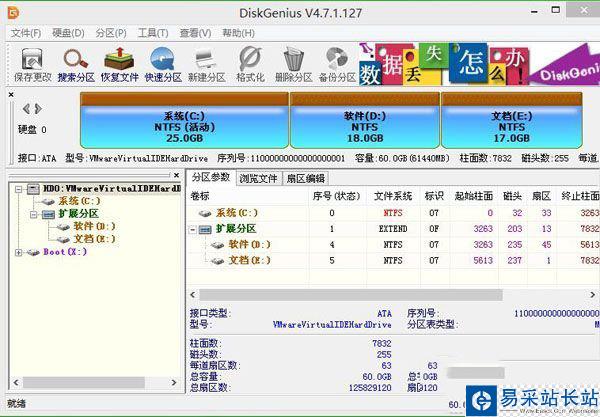Click the left tree scrollbar left arrow

coord(16,382)
